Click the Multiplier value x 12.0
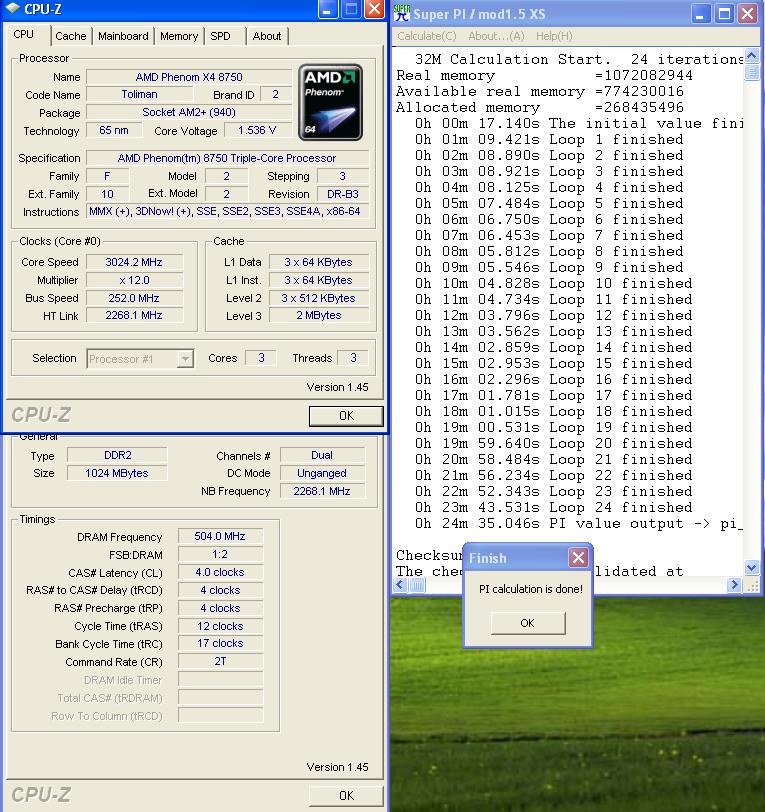 click(x=134, y=280)
